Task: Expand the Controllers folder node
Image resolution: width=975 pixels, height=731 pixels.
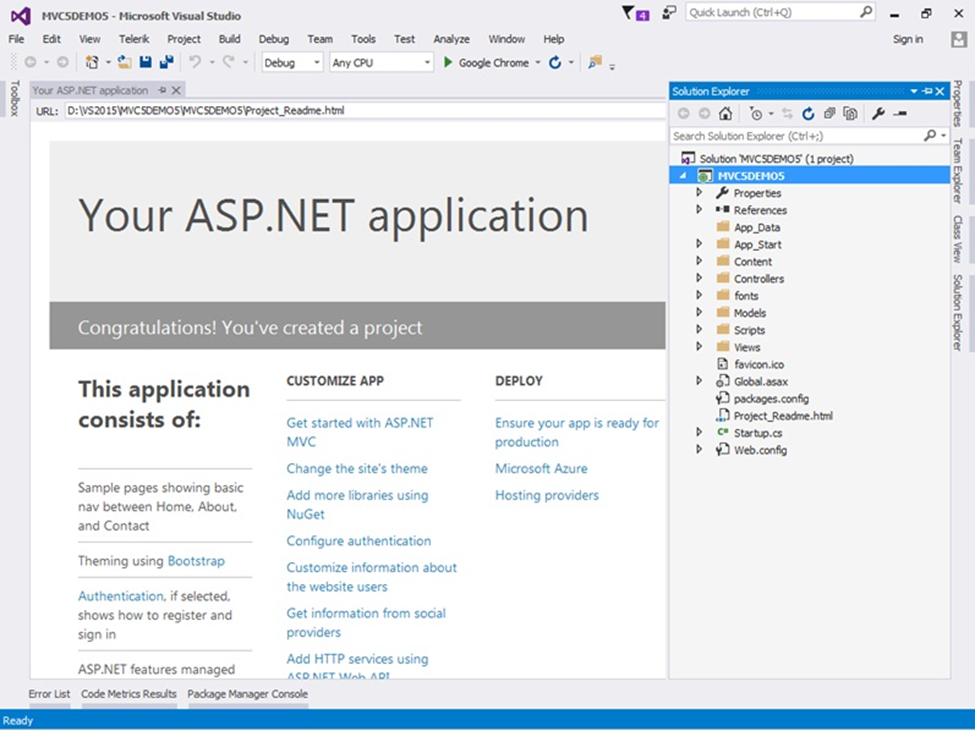Action: click(x=700, y=279)
